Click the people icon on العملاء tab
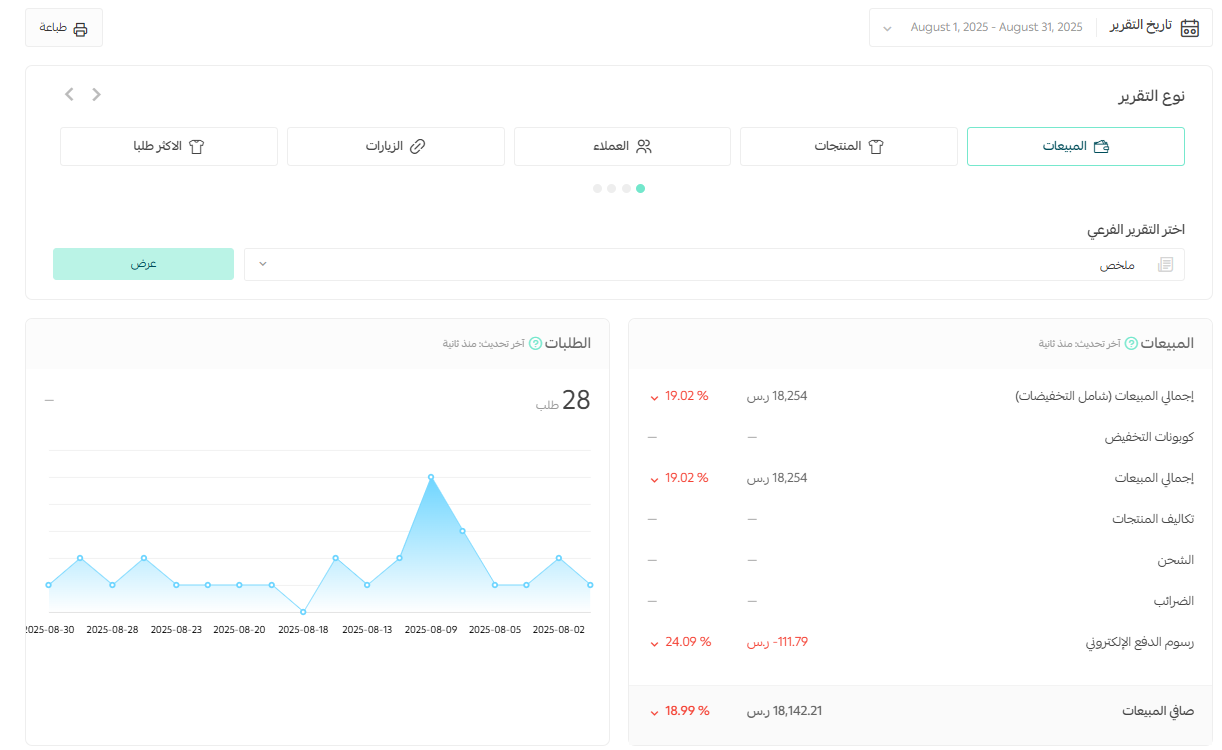1222x750 pixels. (x=644, y=146)
